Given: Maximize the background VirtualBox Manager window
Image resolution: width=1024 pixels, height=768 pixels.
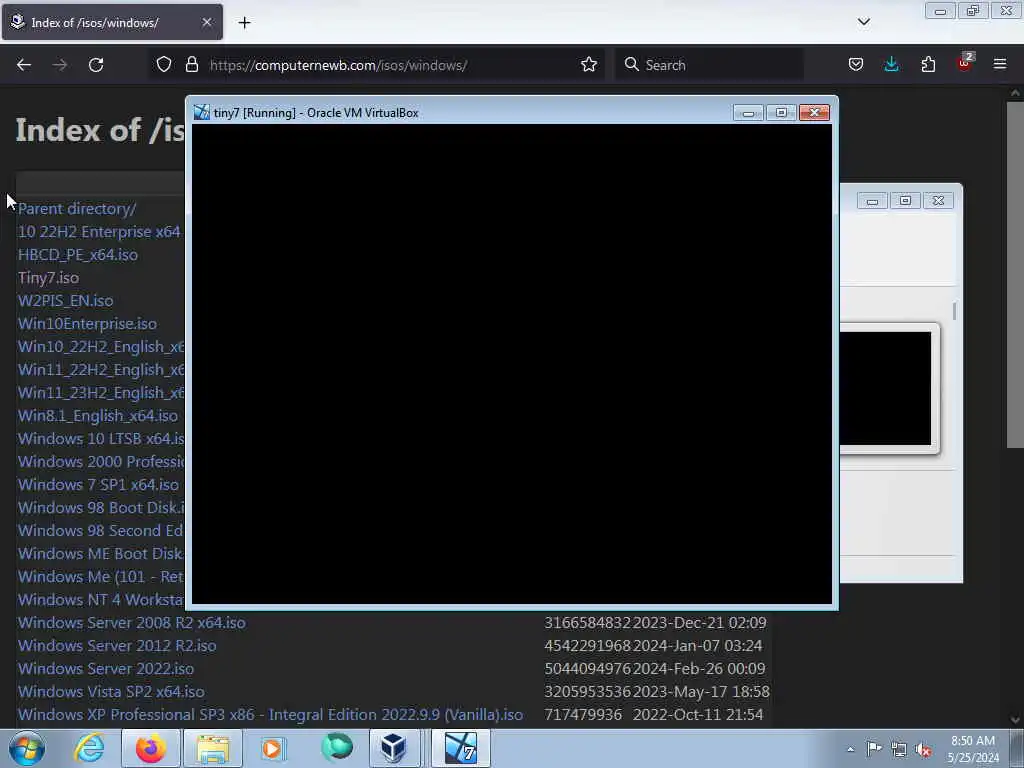Looking at the screenshot, I should coord(905,200).
